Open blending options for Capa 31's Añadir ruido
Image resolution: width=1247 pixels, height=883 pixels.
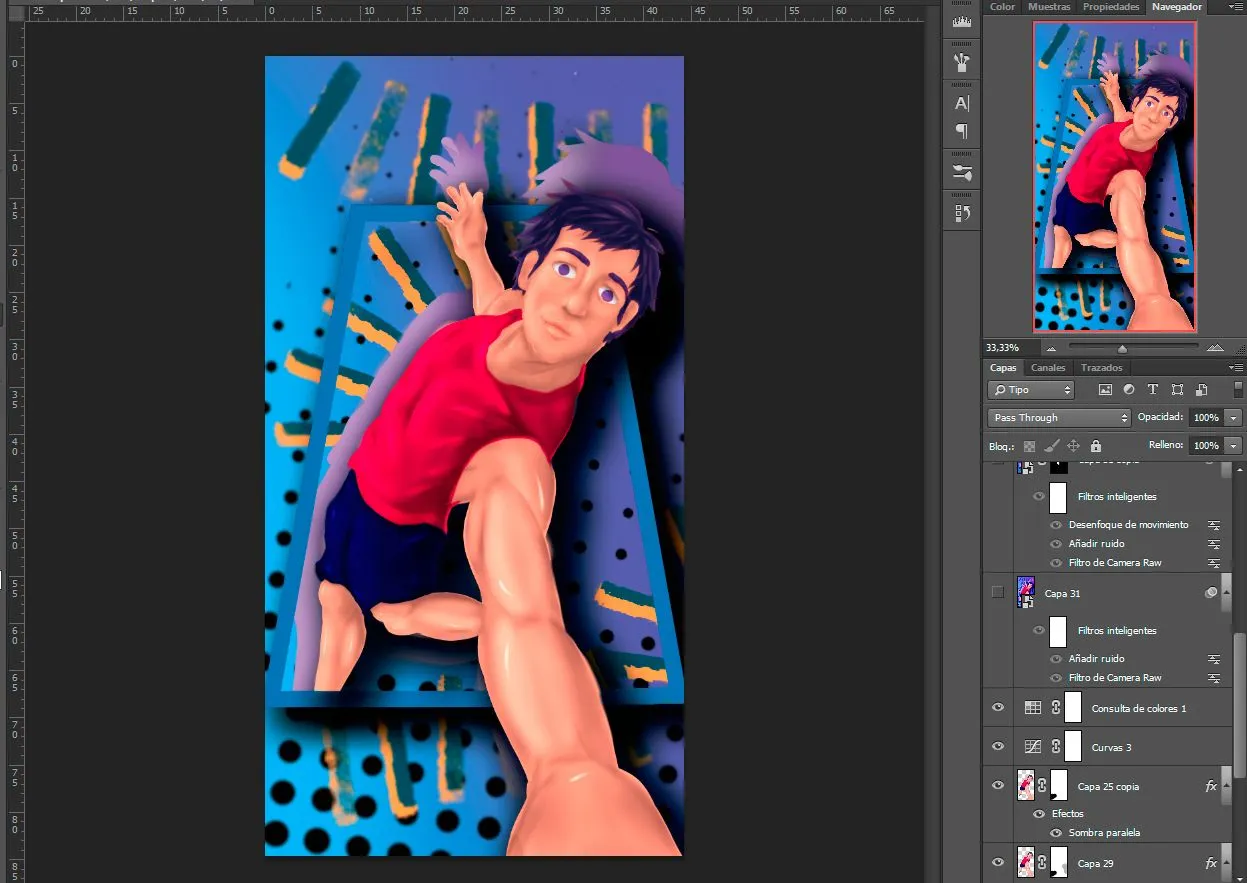pyautogui.click(x=1214, y=659)
